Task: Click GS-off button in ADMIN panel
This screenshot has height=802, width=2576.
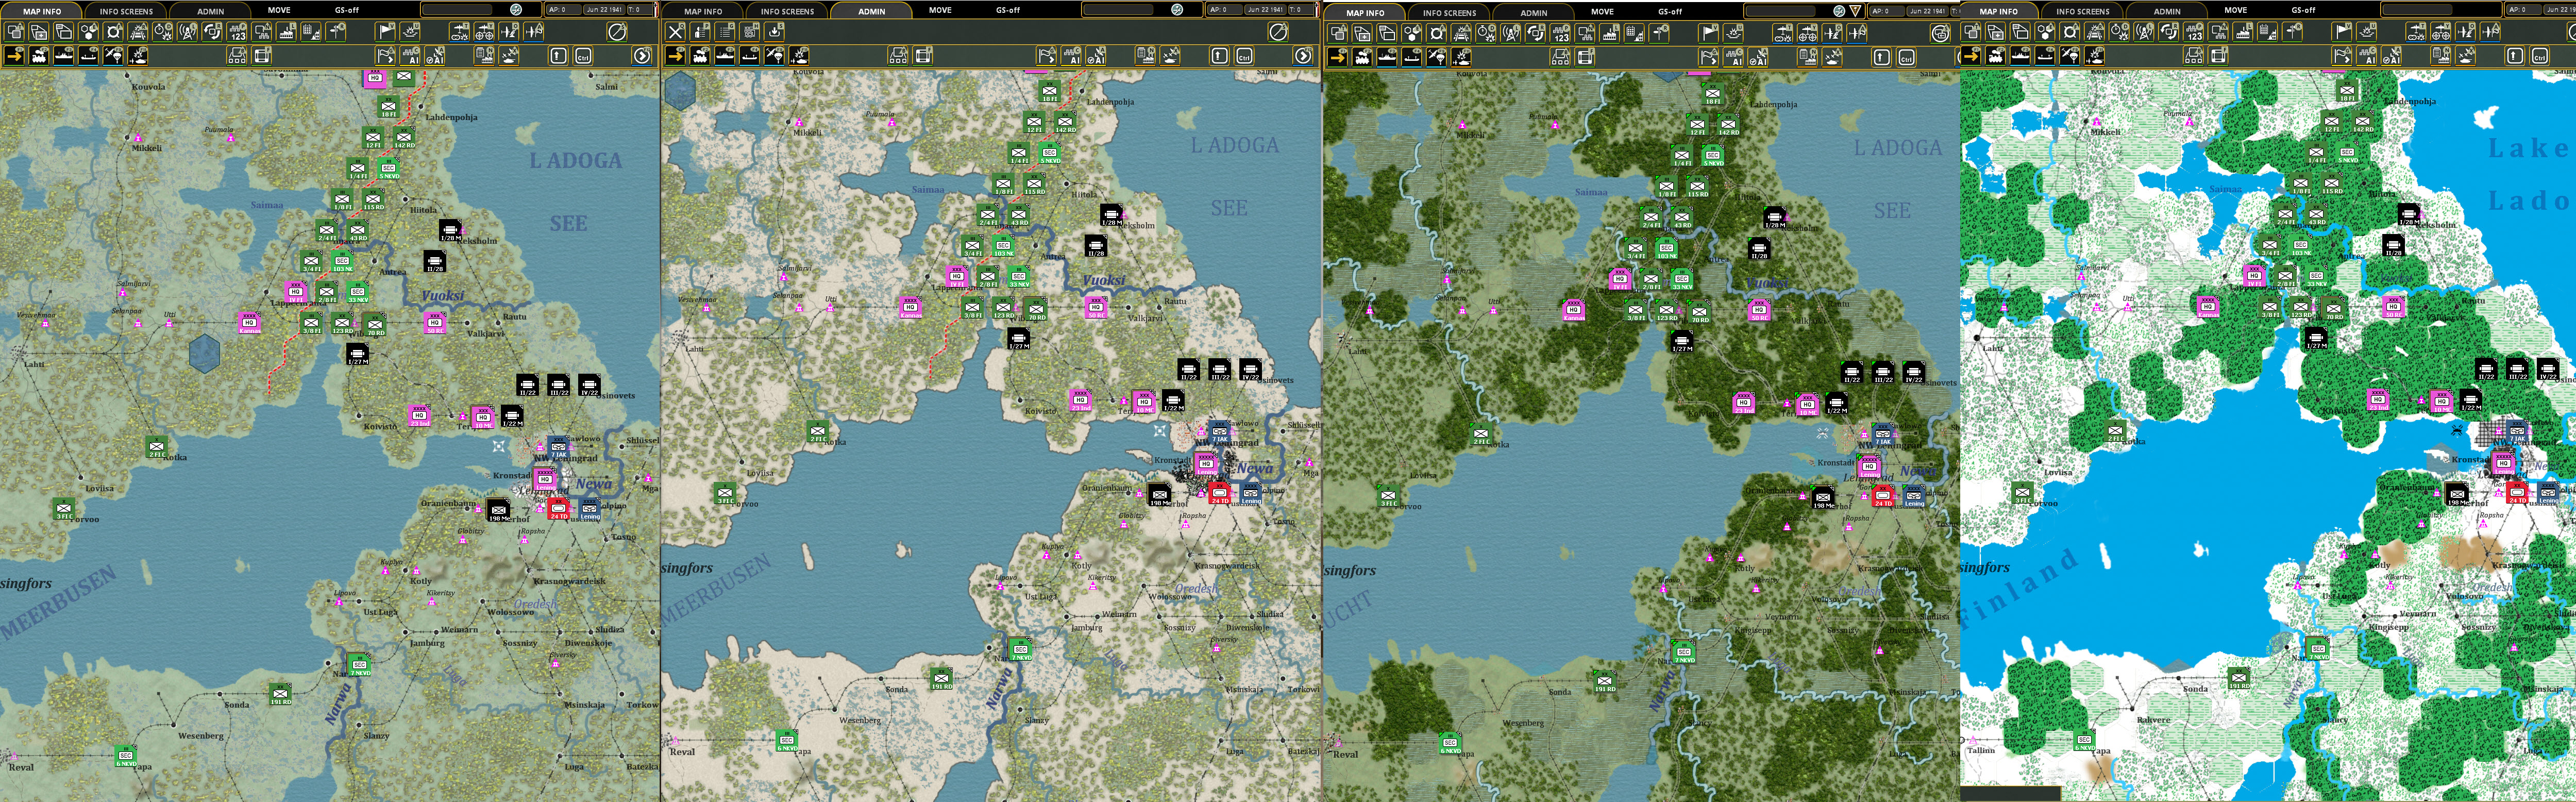Action: pyautogui.click(x=1008, y=10)
